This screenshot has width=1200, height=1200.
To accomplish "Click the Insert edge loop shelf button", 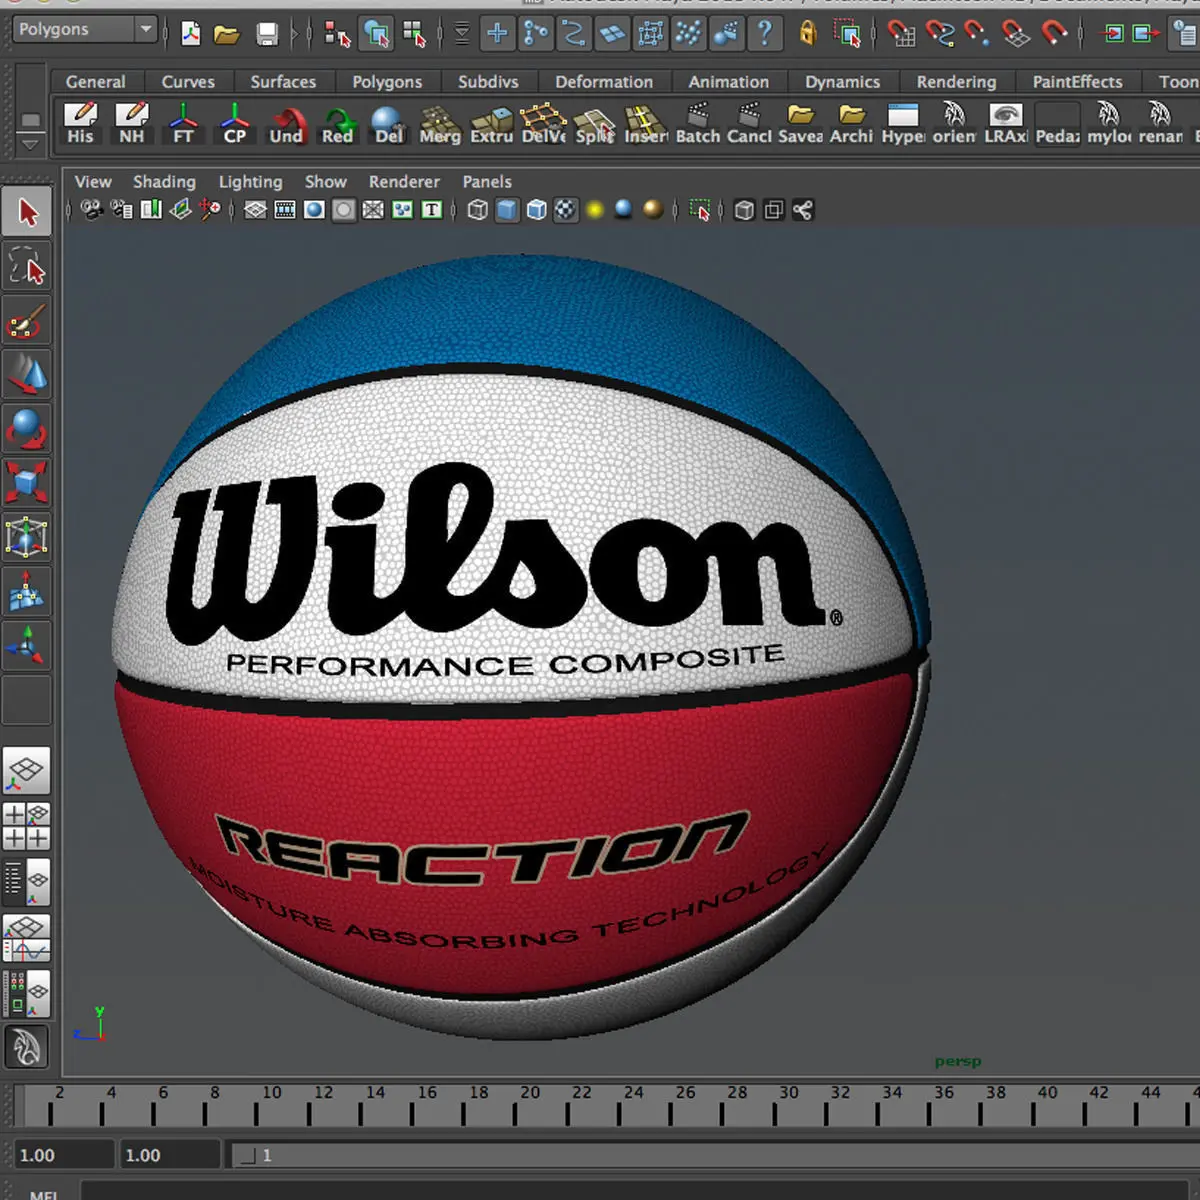I will (646, 123).
